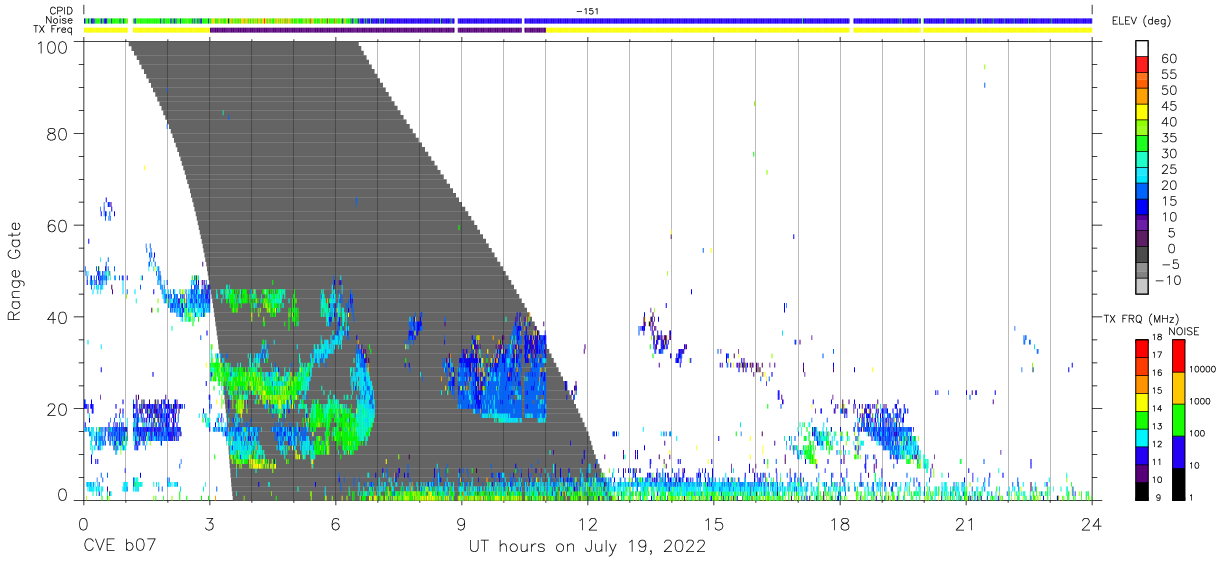Click the gray -10 segment of ELEV colorbar

pyautogui.click(x=1142, y=287)
